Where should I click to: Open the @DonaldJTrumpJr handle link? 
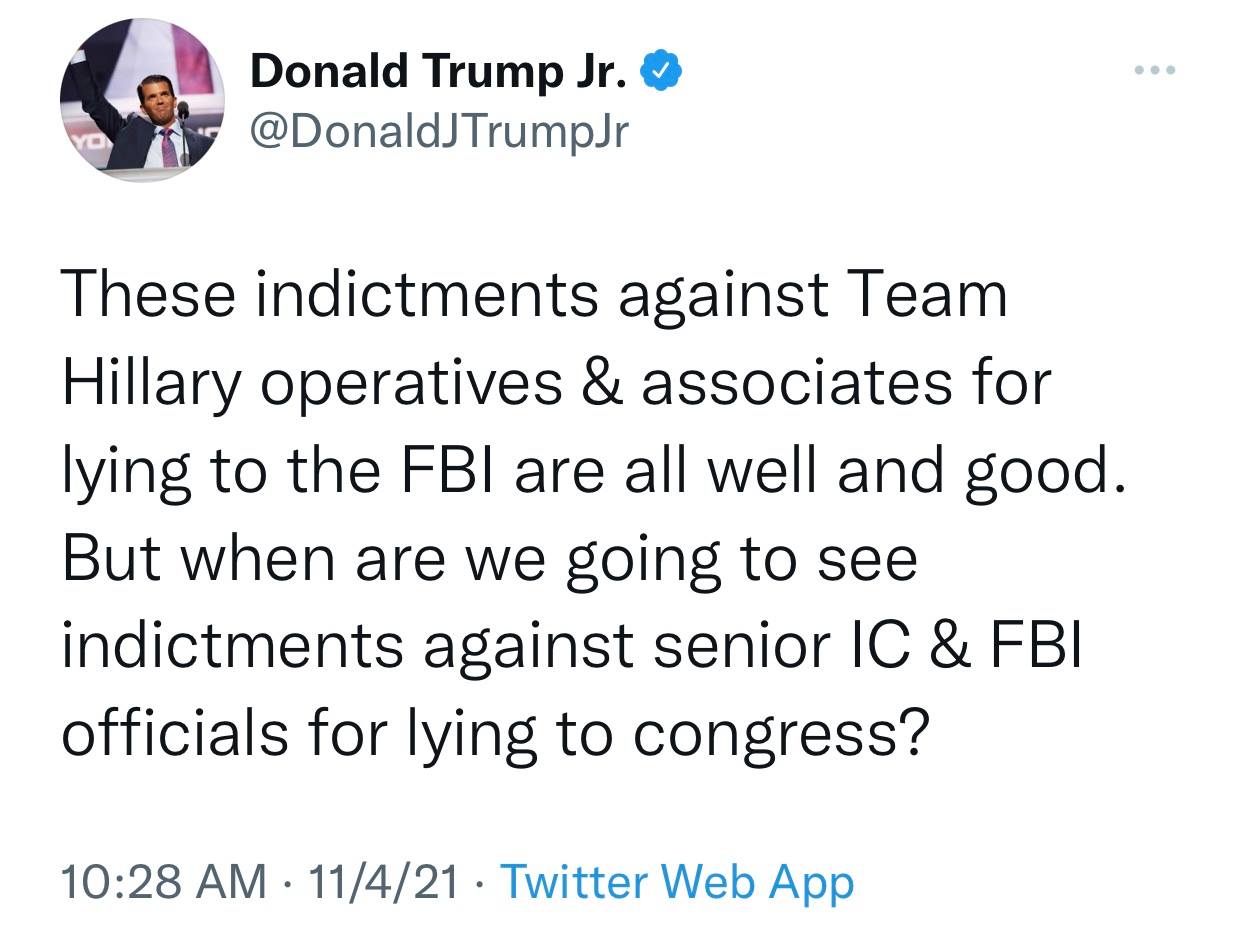click(440, 129)
